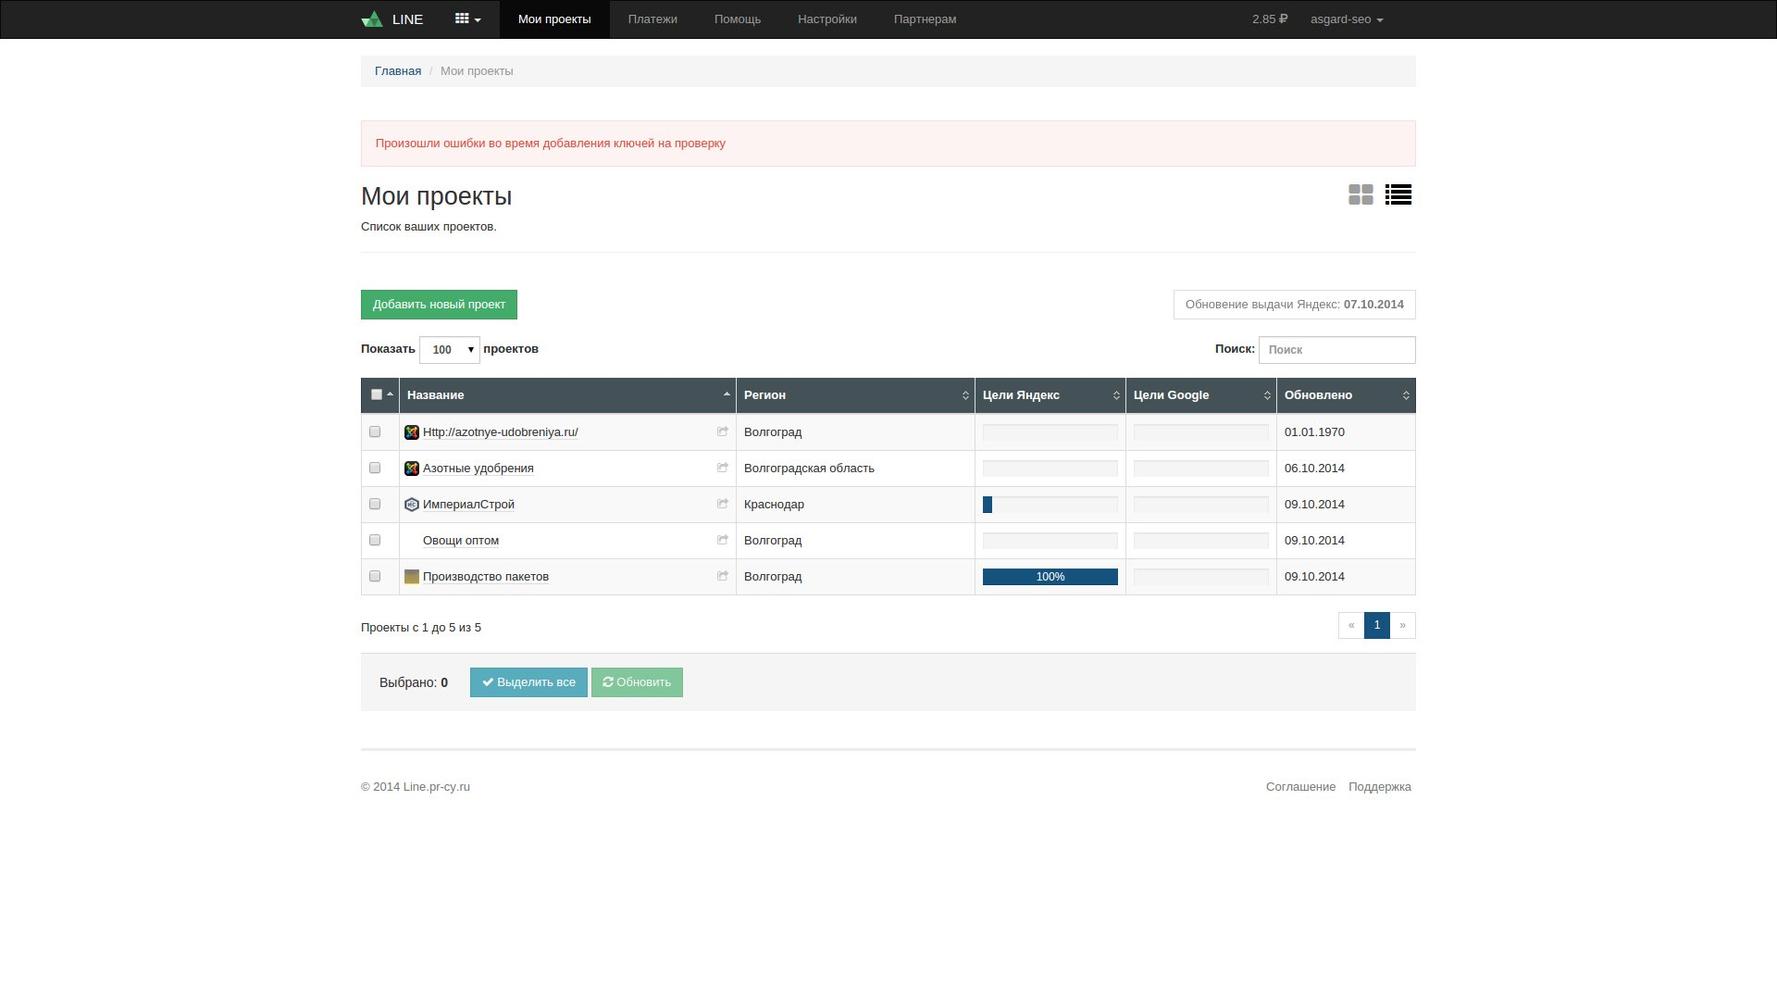
Task: Open ИмпериалСтрой project link
Action: (x=468, y=504)
